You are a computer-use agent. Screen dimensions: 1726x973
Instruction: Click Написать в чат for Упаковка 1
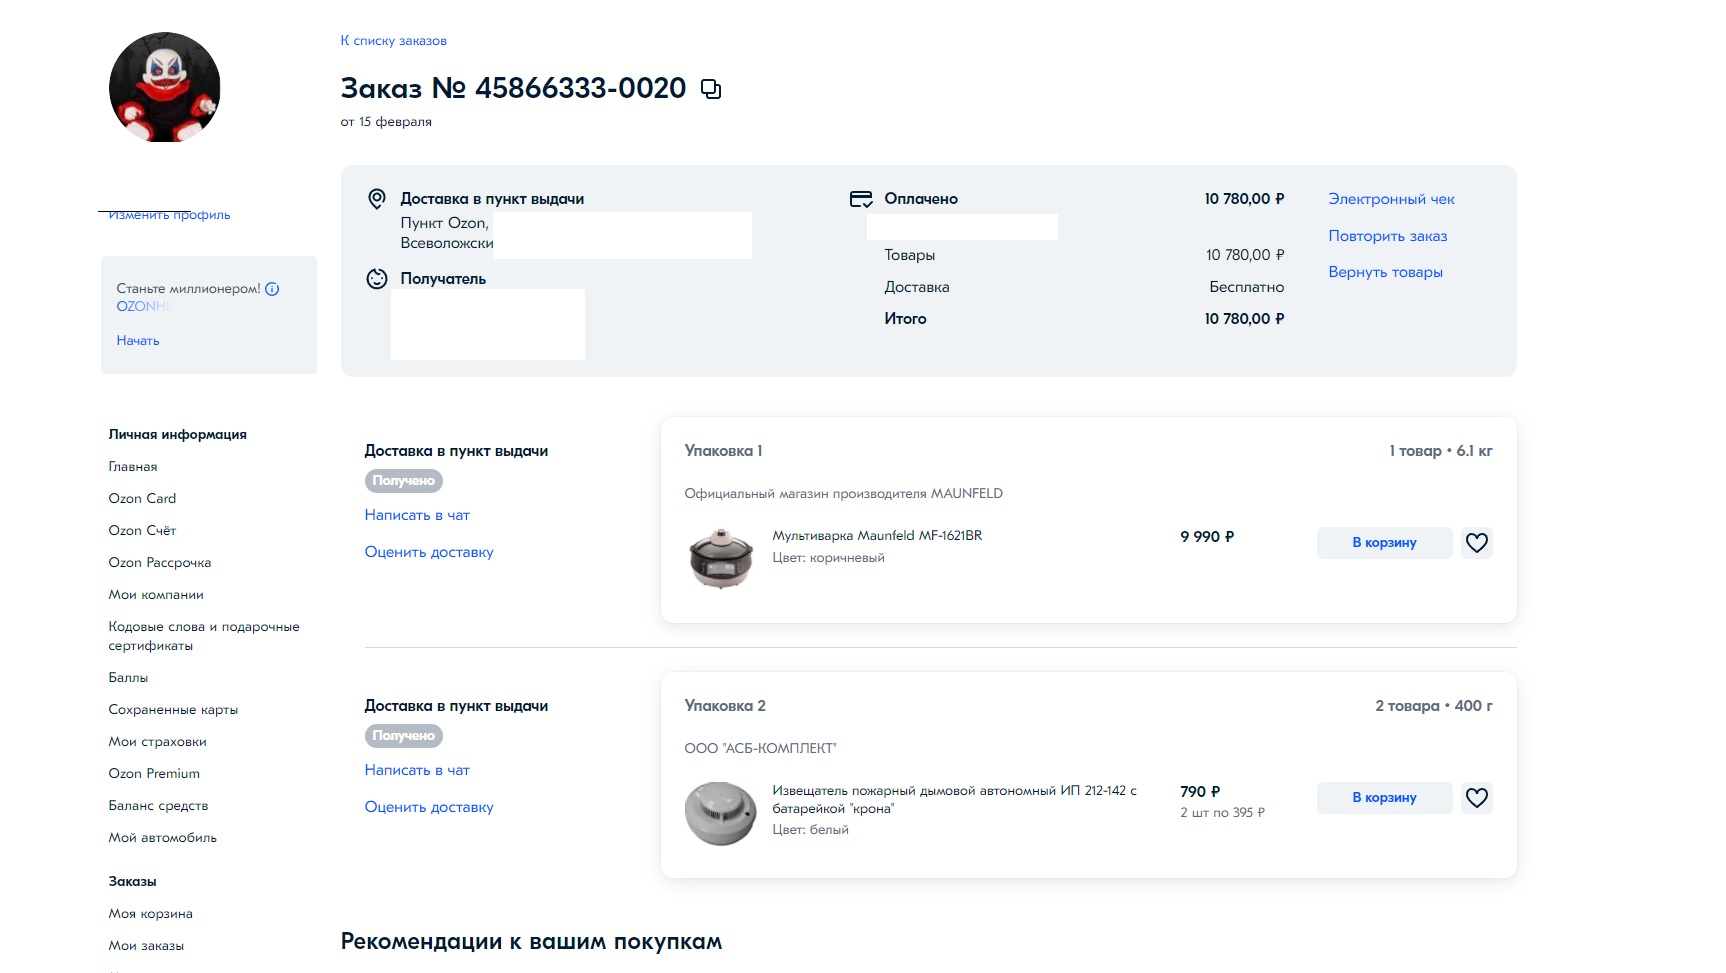point(417,515)
